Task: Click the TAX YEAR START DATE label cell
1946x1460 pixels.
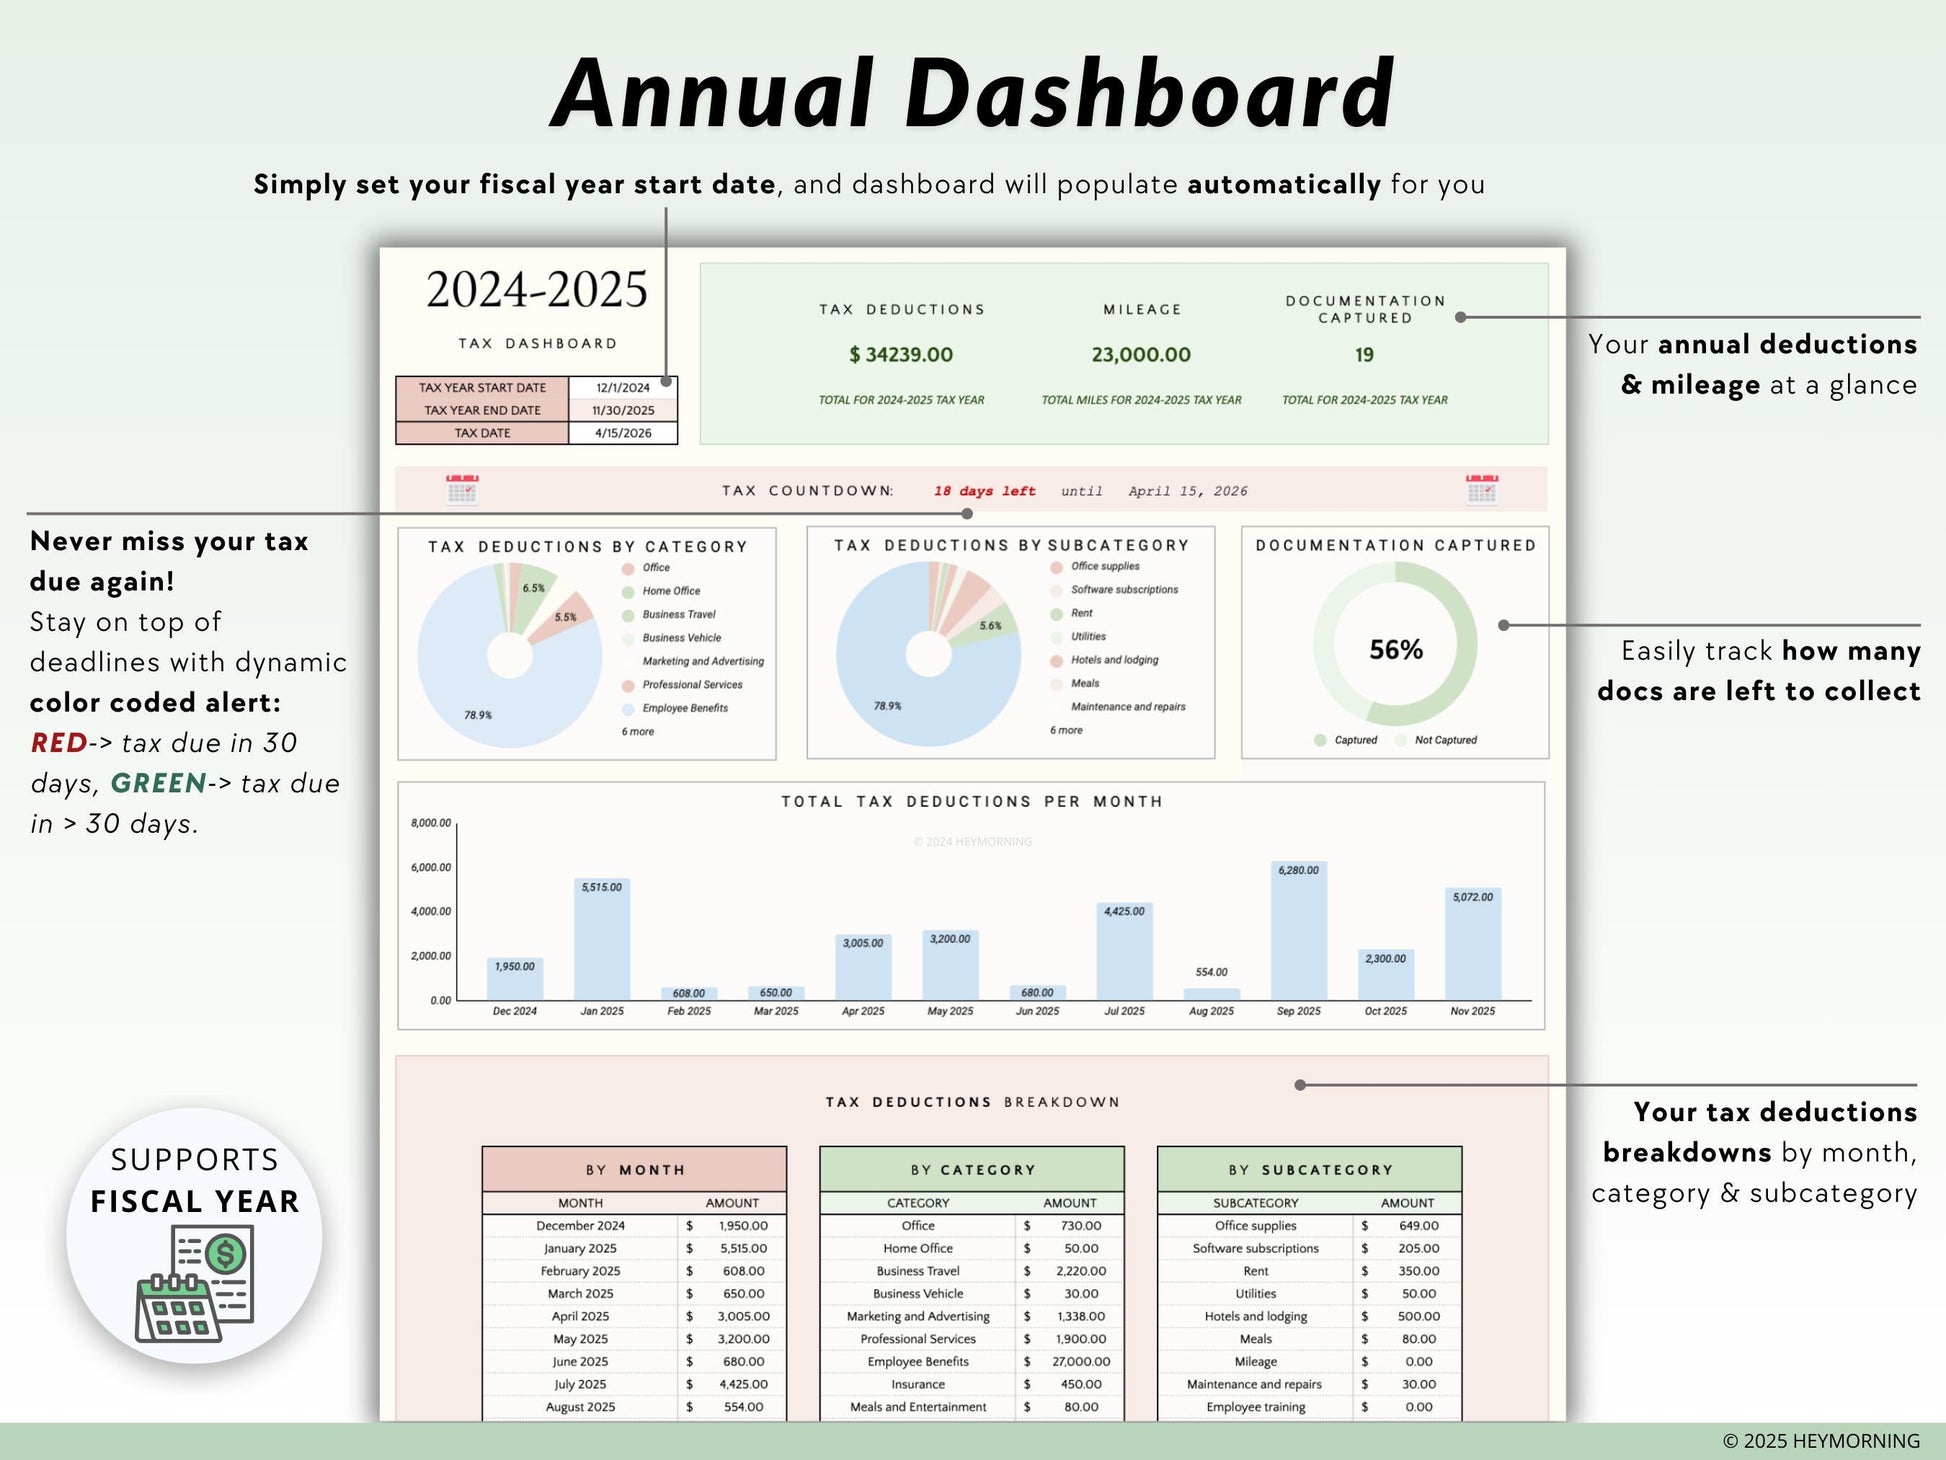Action: tap(482, 388)
